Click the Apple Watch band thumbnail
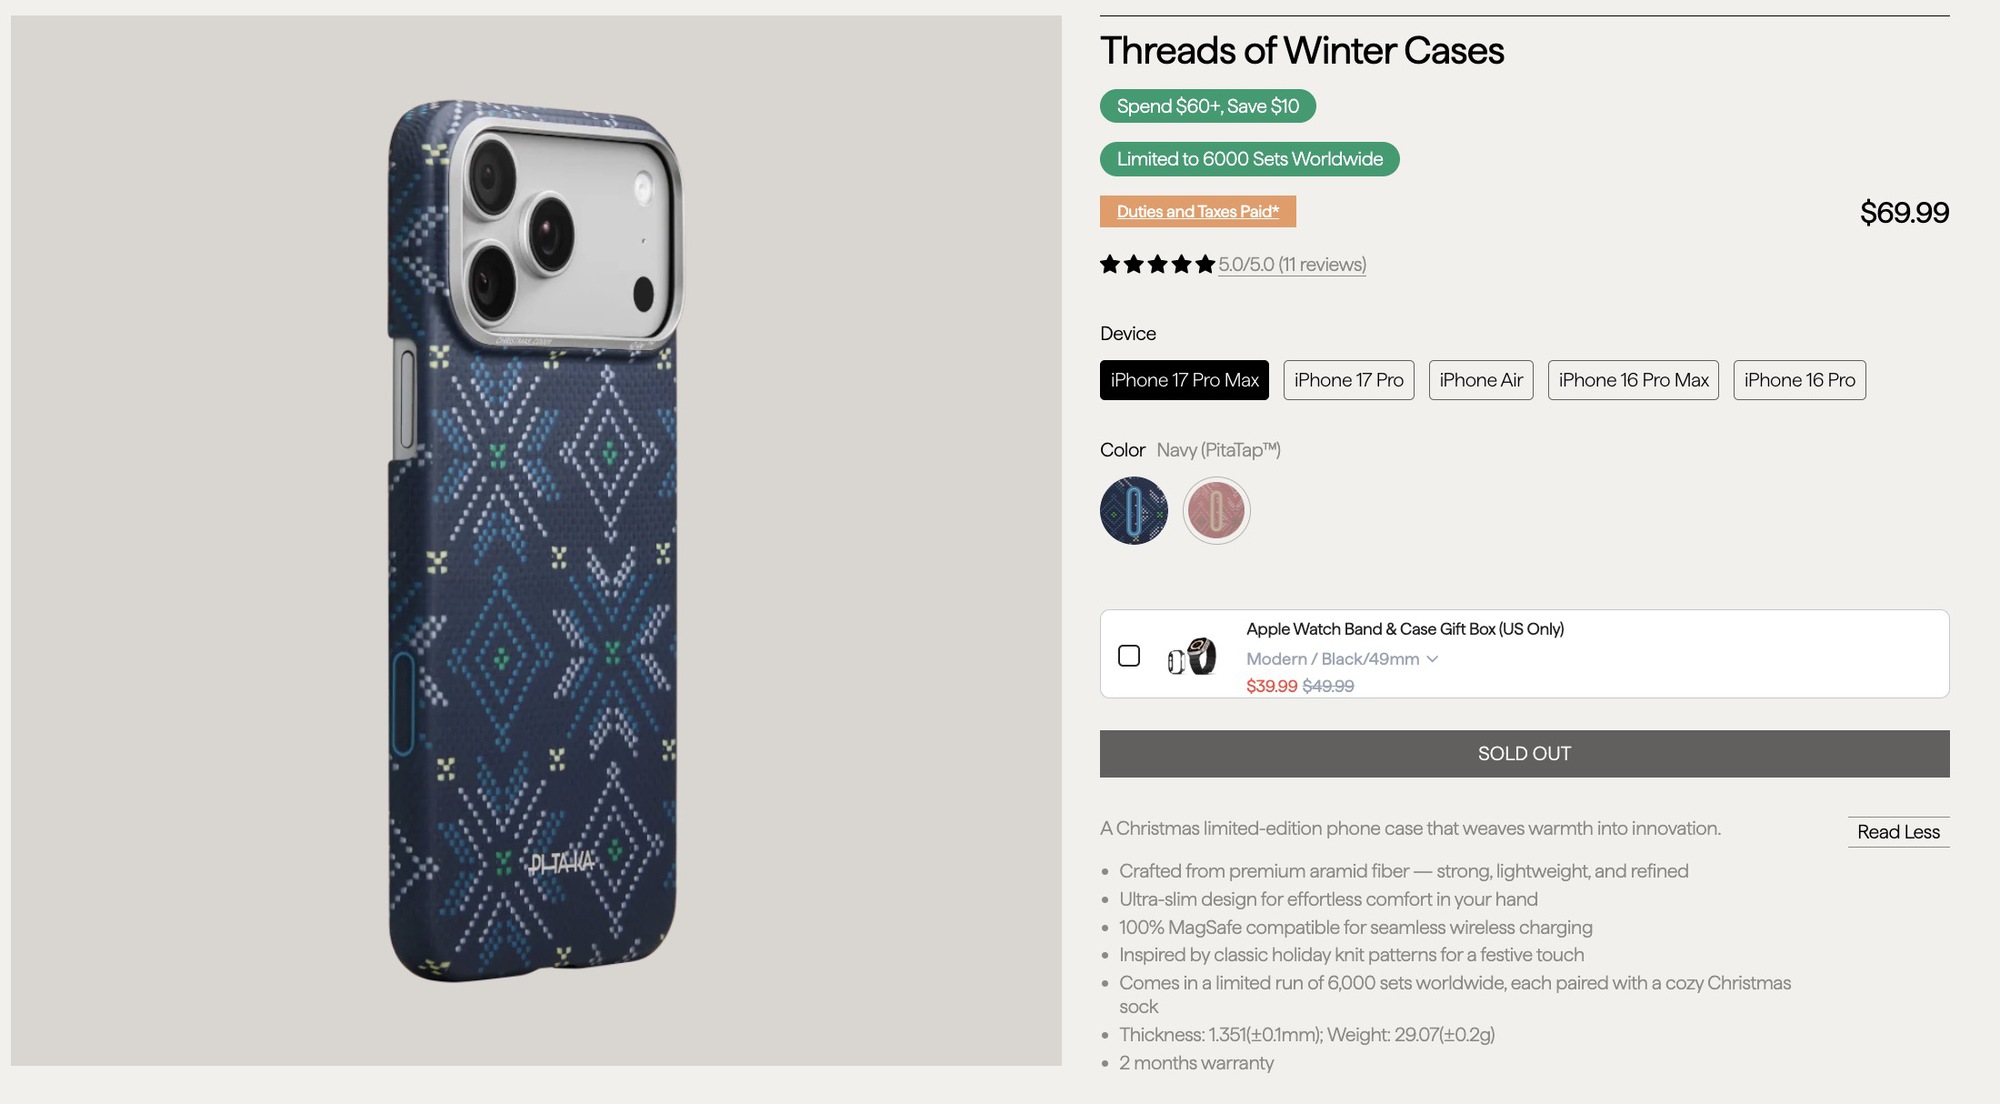Screen dimensions: 2000x1104 pyautogui.click(x=1192, y=657)
